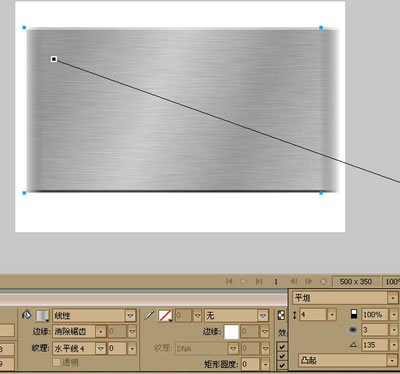Toggle the middle effect checkbox

click(x=282, y=356)
